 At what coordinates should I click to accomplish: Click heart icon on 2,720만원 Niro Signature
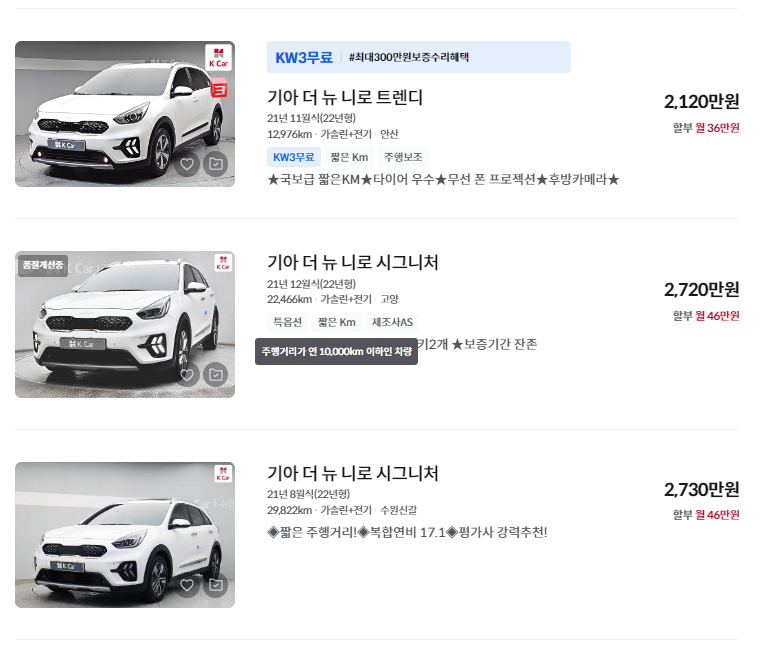point(187,375)
